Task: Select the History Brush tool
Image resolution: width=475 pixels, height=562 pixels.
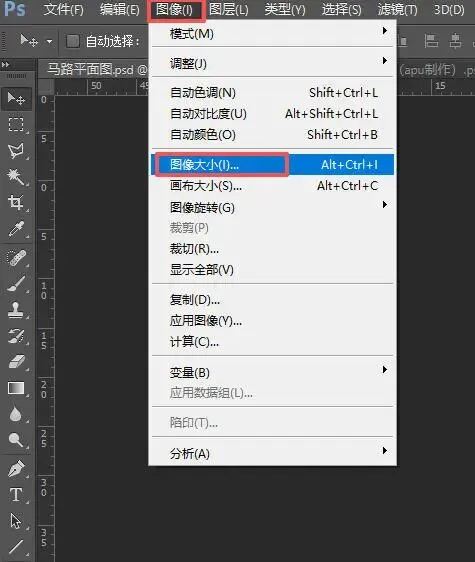Action: pos(16,336)
